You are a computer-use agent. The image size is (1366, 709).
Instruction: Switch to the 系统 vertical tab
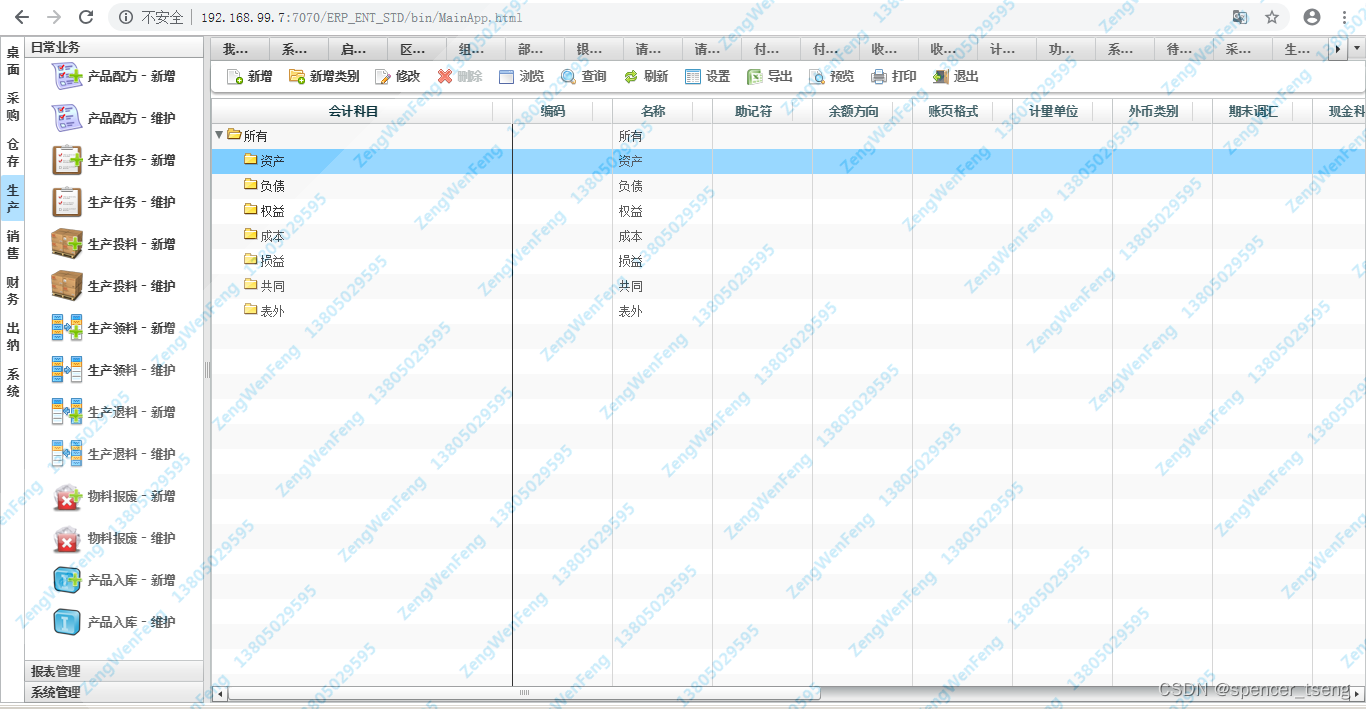(x=13, y=383)
